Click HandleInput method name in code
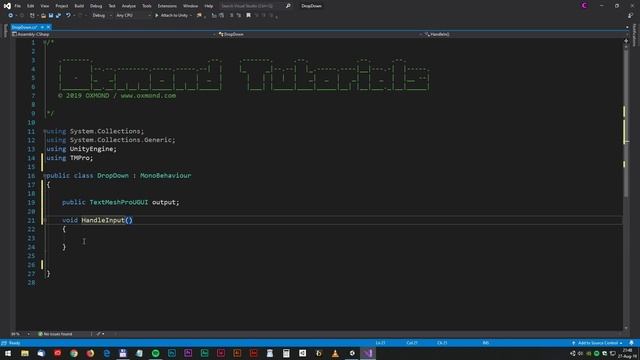Viewport: 640px width, 360px height. [103, 220]
